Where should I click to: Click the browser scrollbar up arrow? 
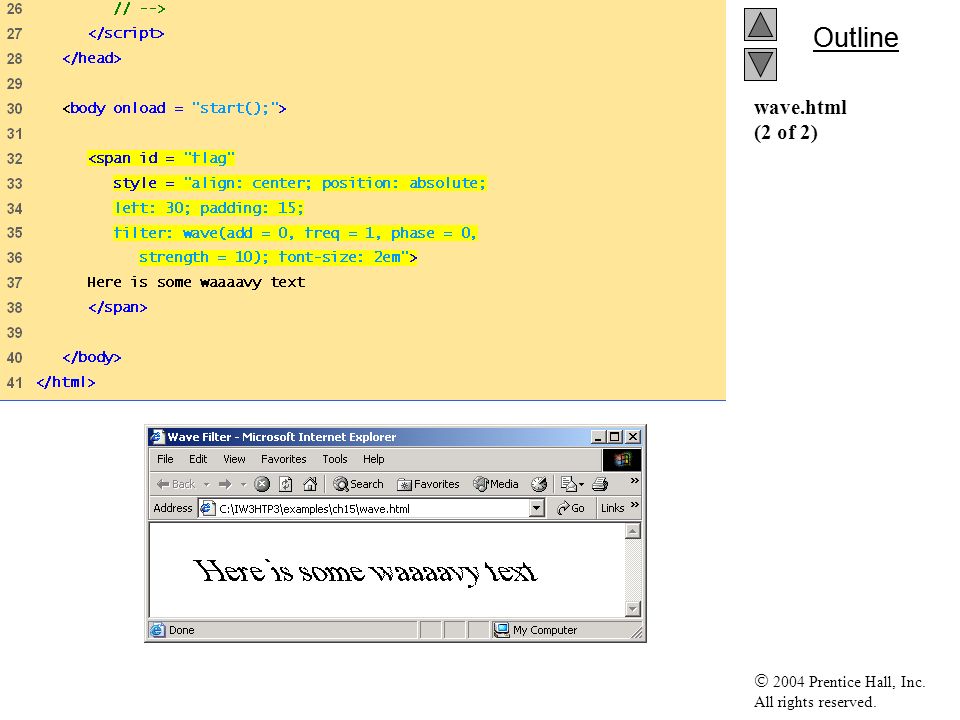pyautogui.click(x=633, y=531)
